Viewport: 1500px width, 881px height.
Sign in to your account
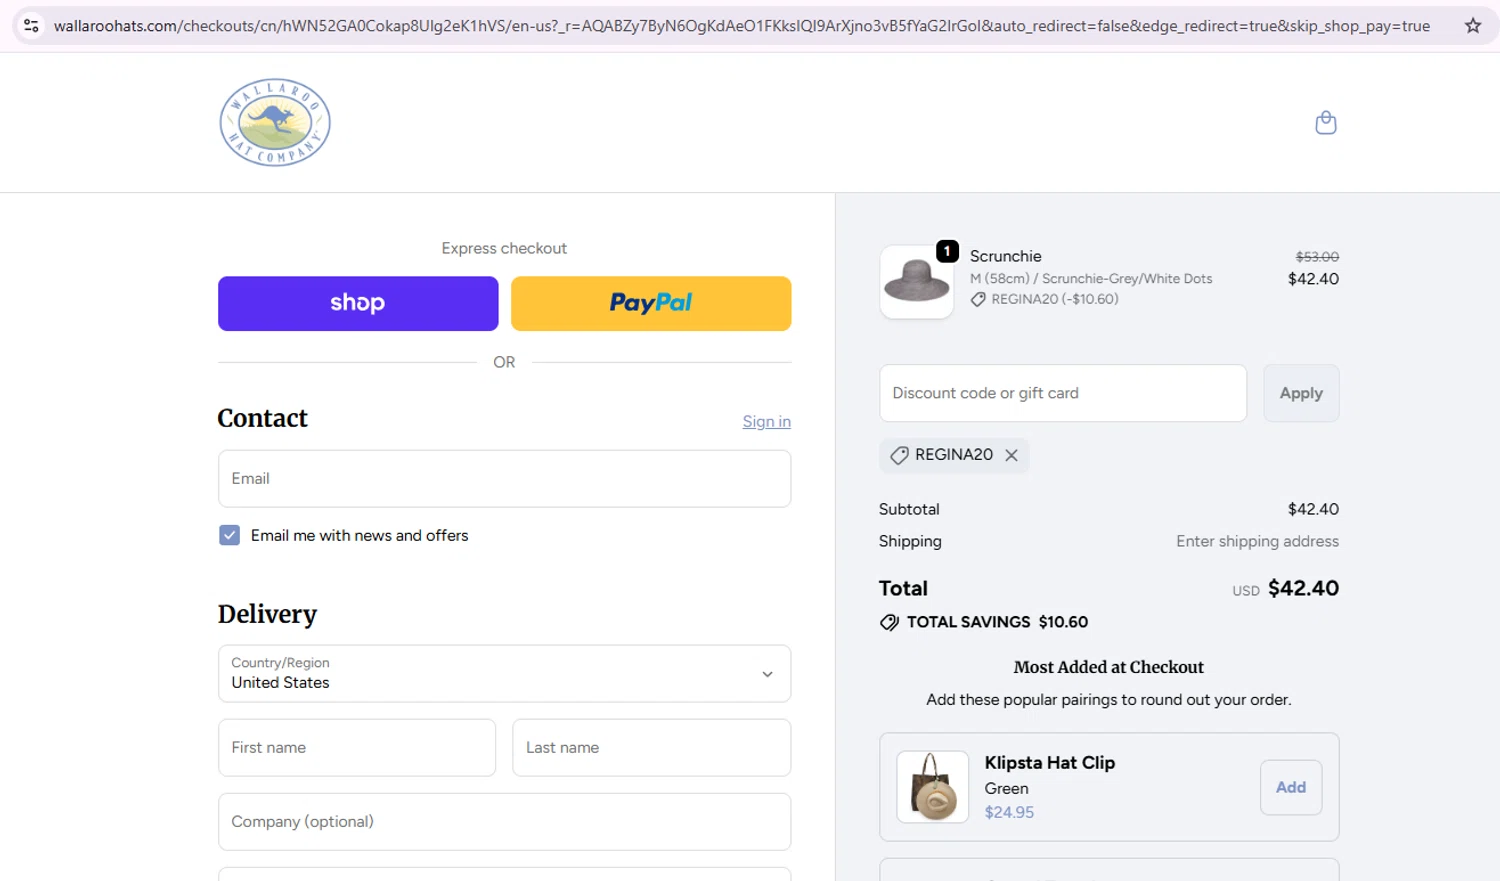click(x=766, y=422)
